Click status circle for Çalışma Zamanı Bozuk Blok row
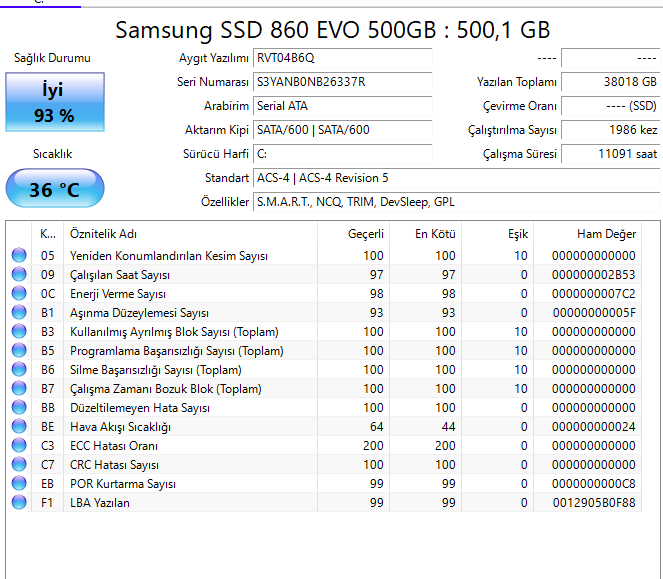Viewport: 663px width, 579px height. point(19,389)
